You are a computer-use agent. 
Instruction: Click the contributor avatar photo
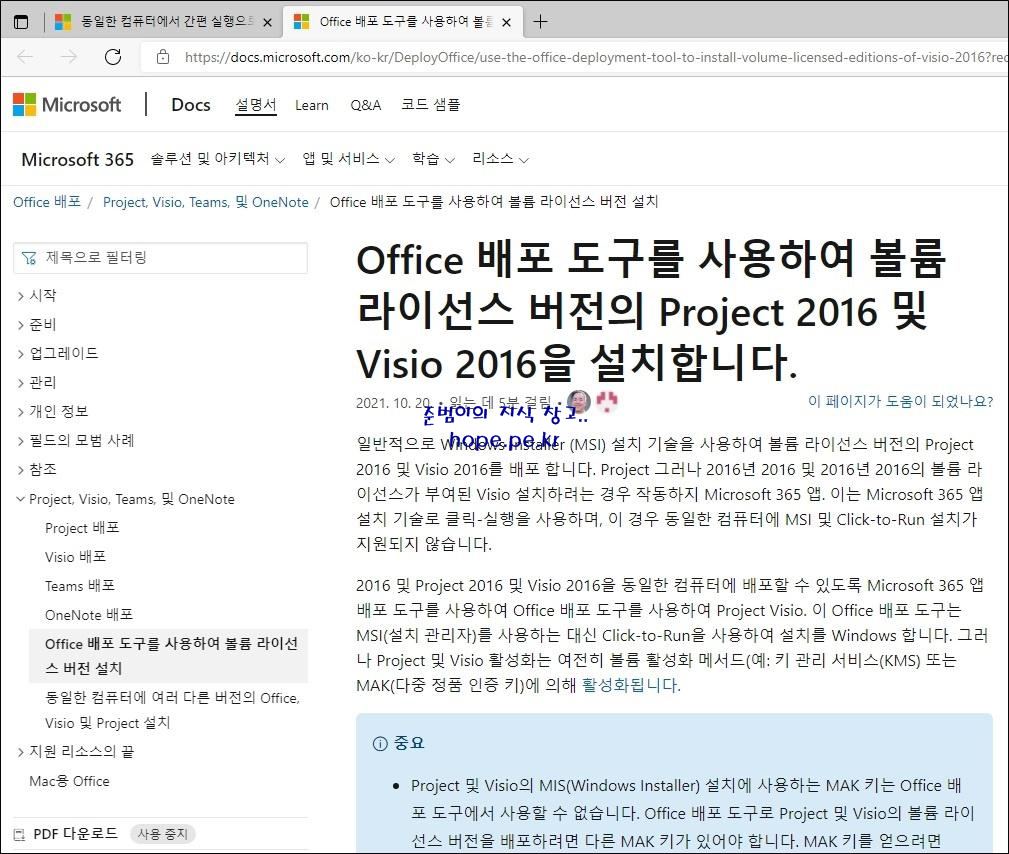point(579,402)
